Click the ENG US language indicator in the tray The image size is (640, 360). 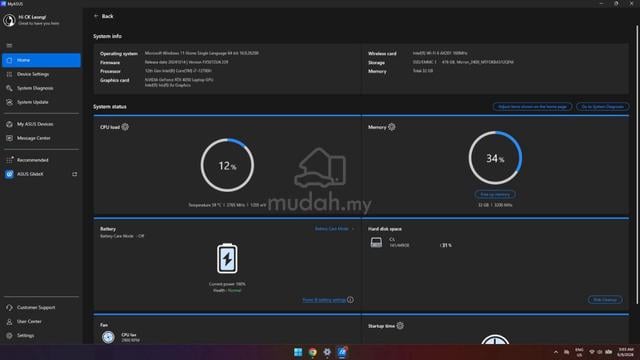[579, 352]
